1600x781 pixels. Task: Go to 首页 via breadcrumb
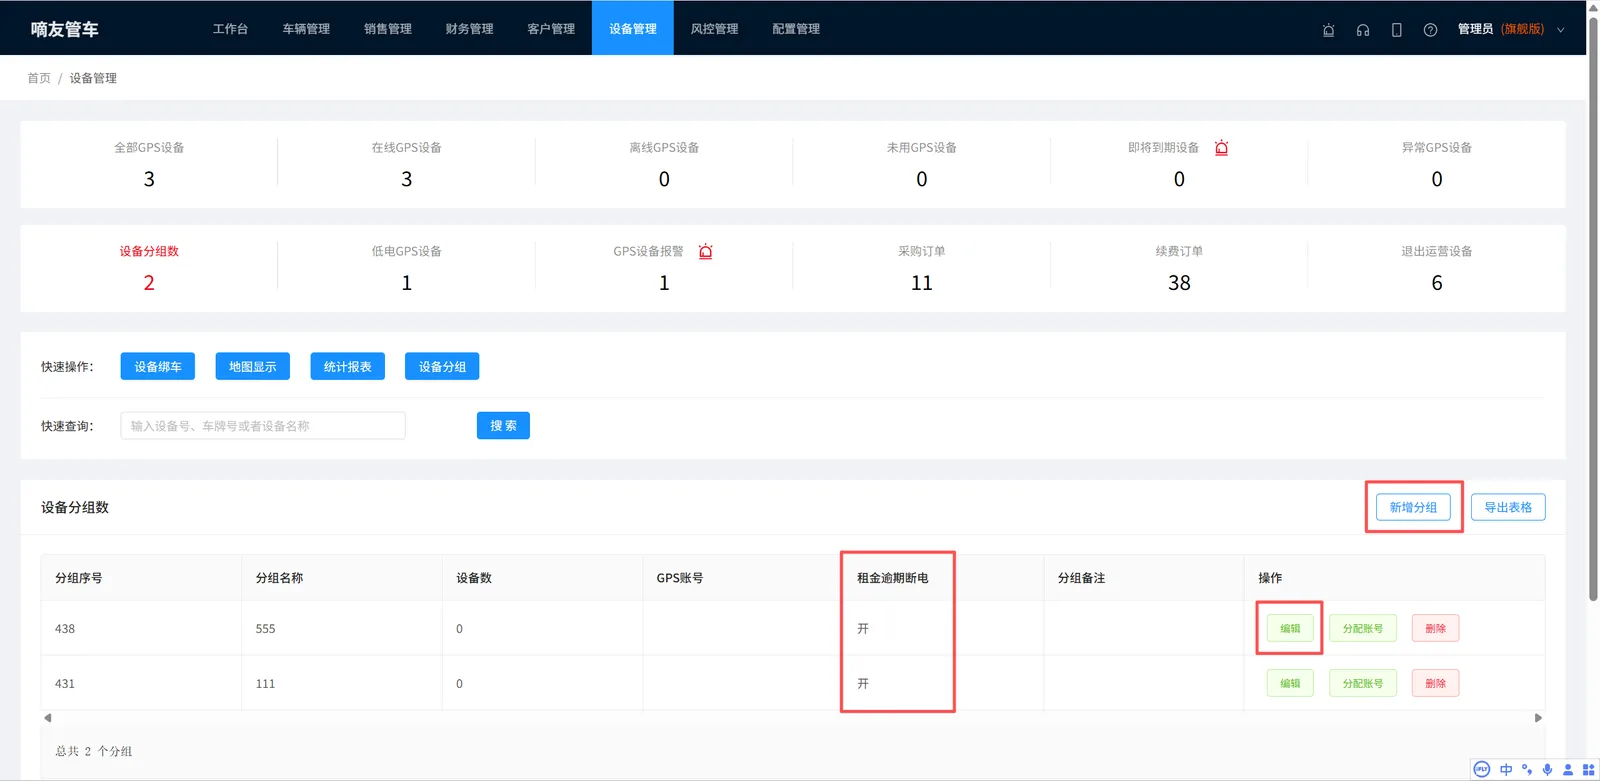coord(39,78)
